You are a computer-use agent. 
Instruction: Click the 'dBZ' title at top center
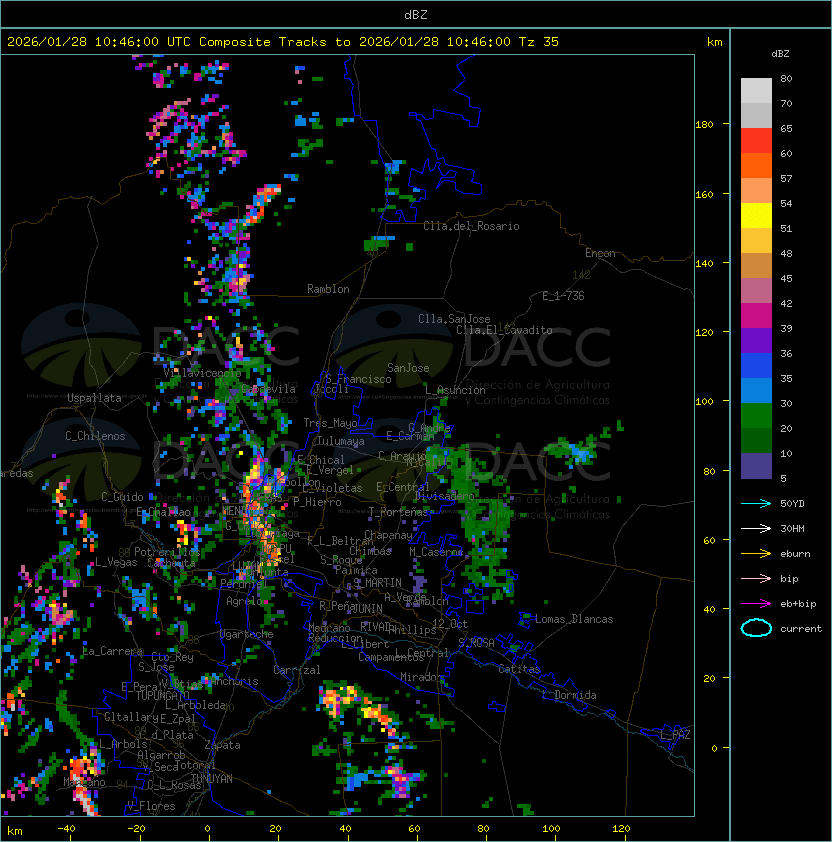pos(416,15)
